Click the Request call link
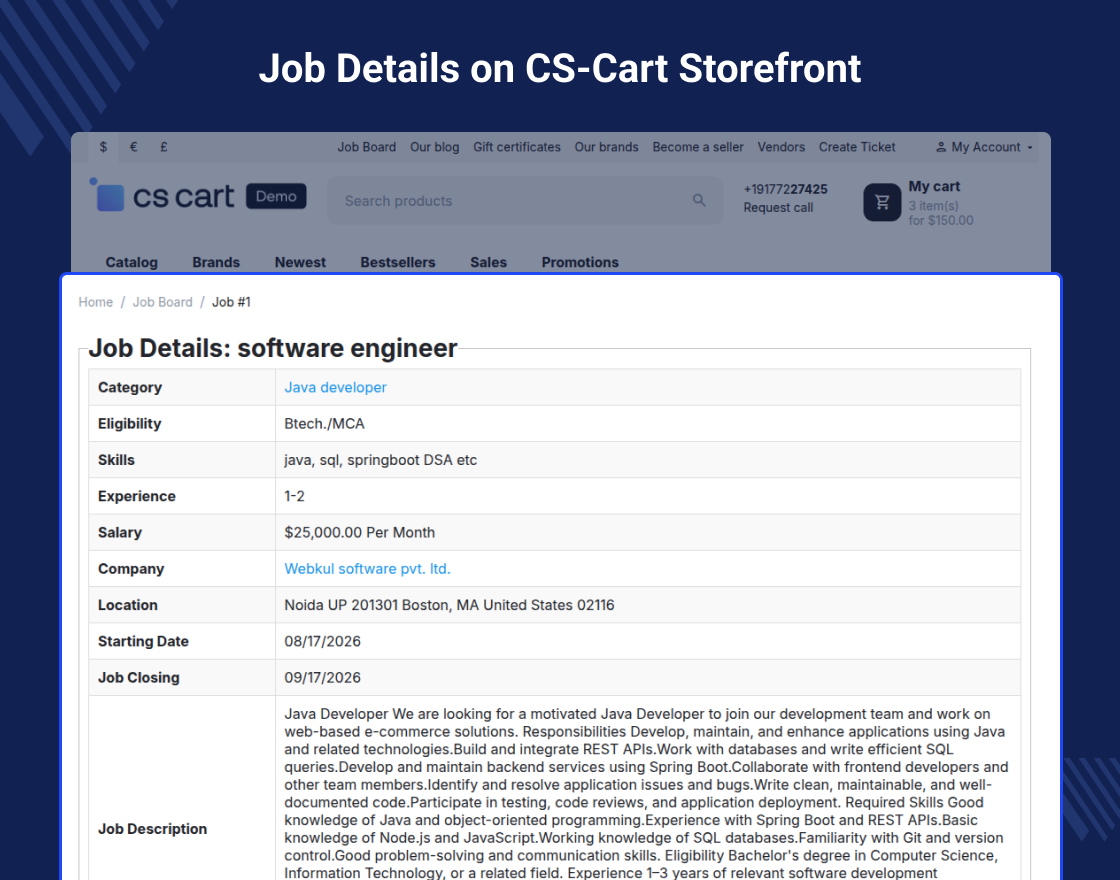Viewport: 1120px width, 880px height. point(778,208)
